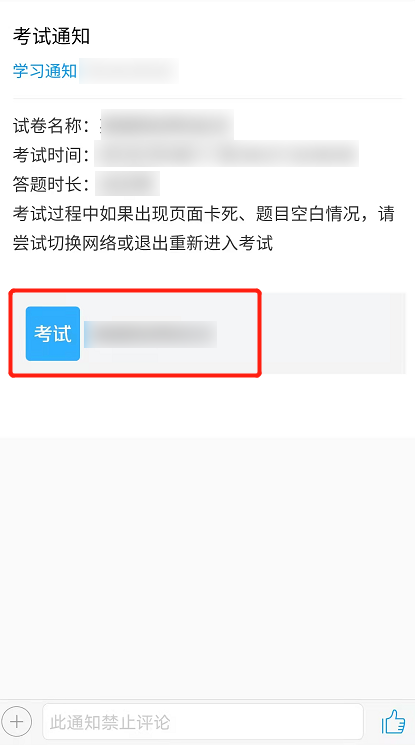Click blurred duration value after 答题时长
This screenshot has width=415, height=745.
tap(127, 184)
